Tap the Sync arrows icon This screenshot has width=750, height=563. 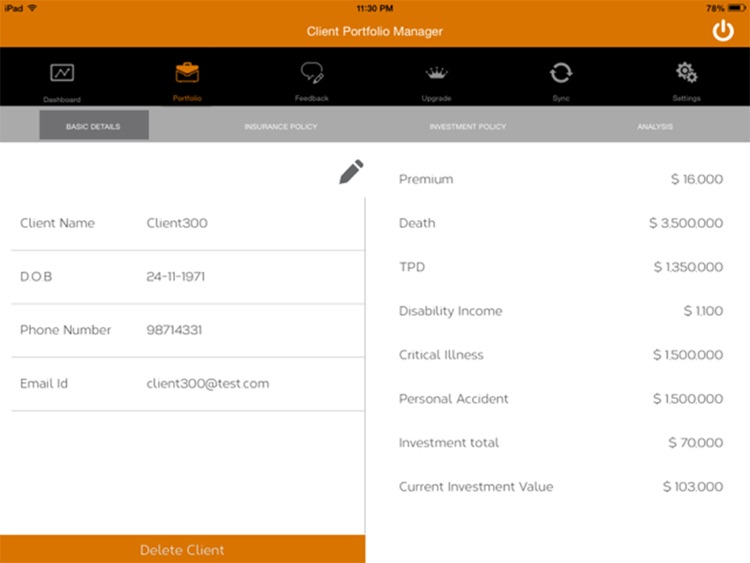point(561,73)
